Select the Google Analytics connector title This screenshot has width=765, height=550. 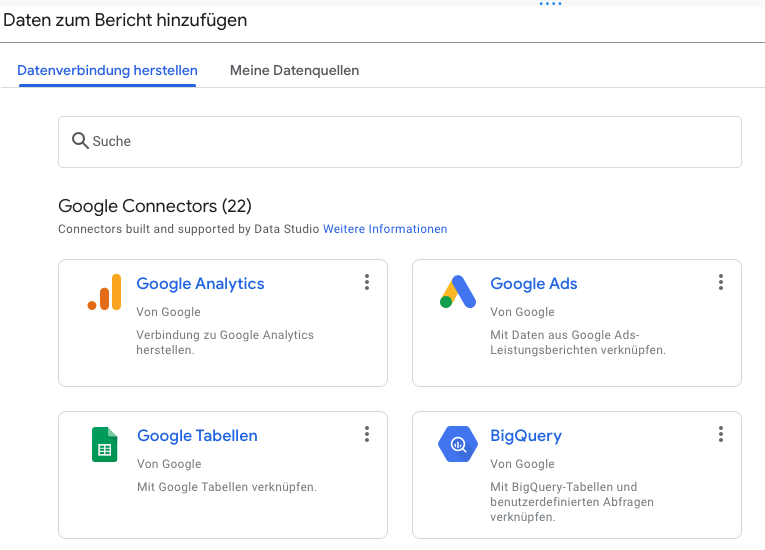tap(200, 284)
